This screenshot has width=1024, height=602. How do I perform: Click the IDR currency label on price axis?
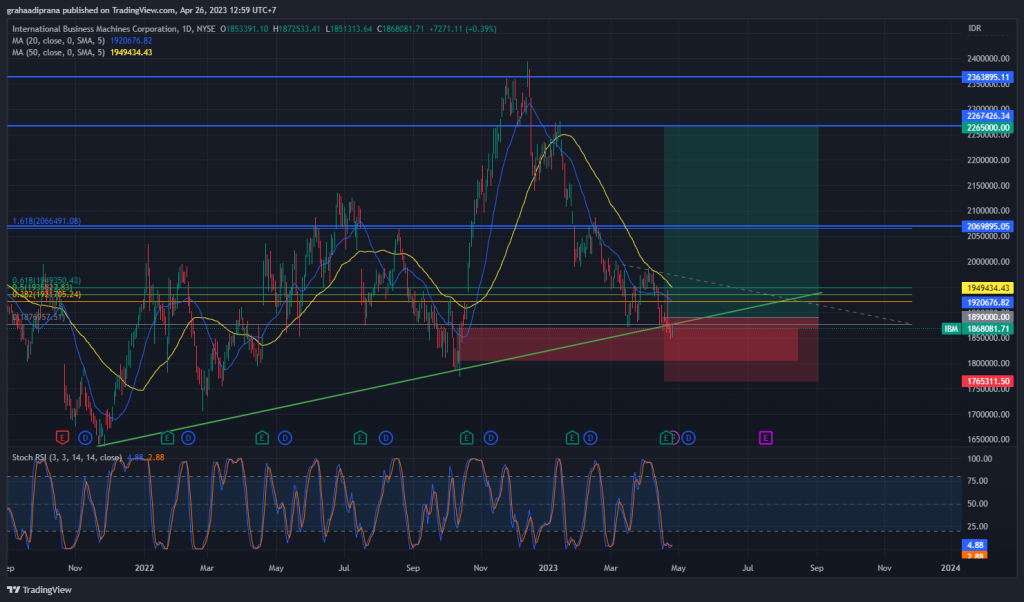(974, 28)
